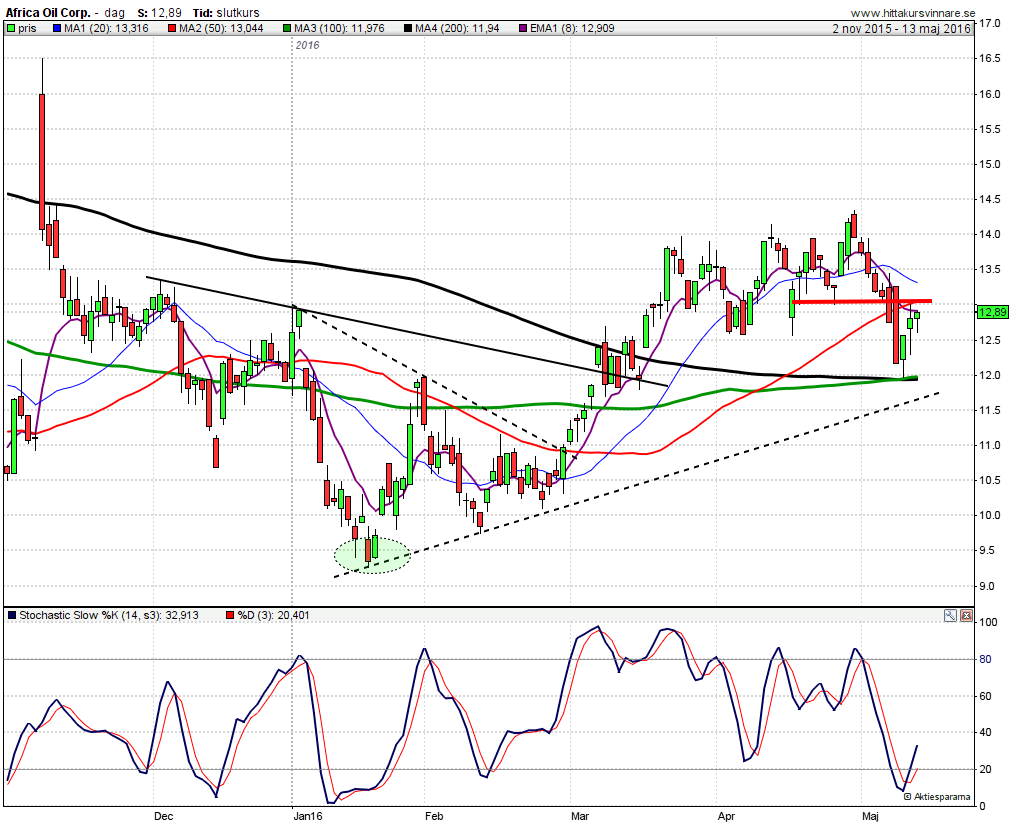Click the 'Apr' month label on time axis
This screenshot has width=1018, height=829.
point(726,817)
